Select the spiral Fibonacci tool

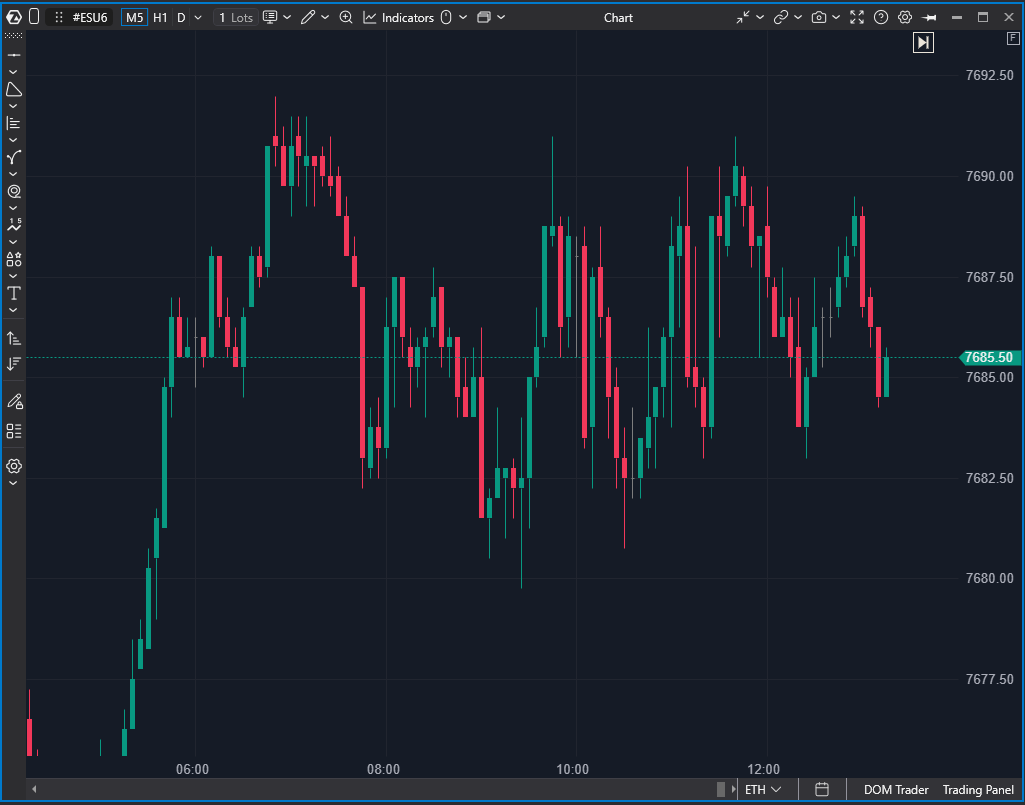point(14,192)
